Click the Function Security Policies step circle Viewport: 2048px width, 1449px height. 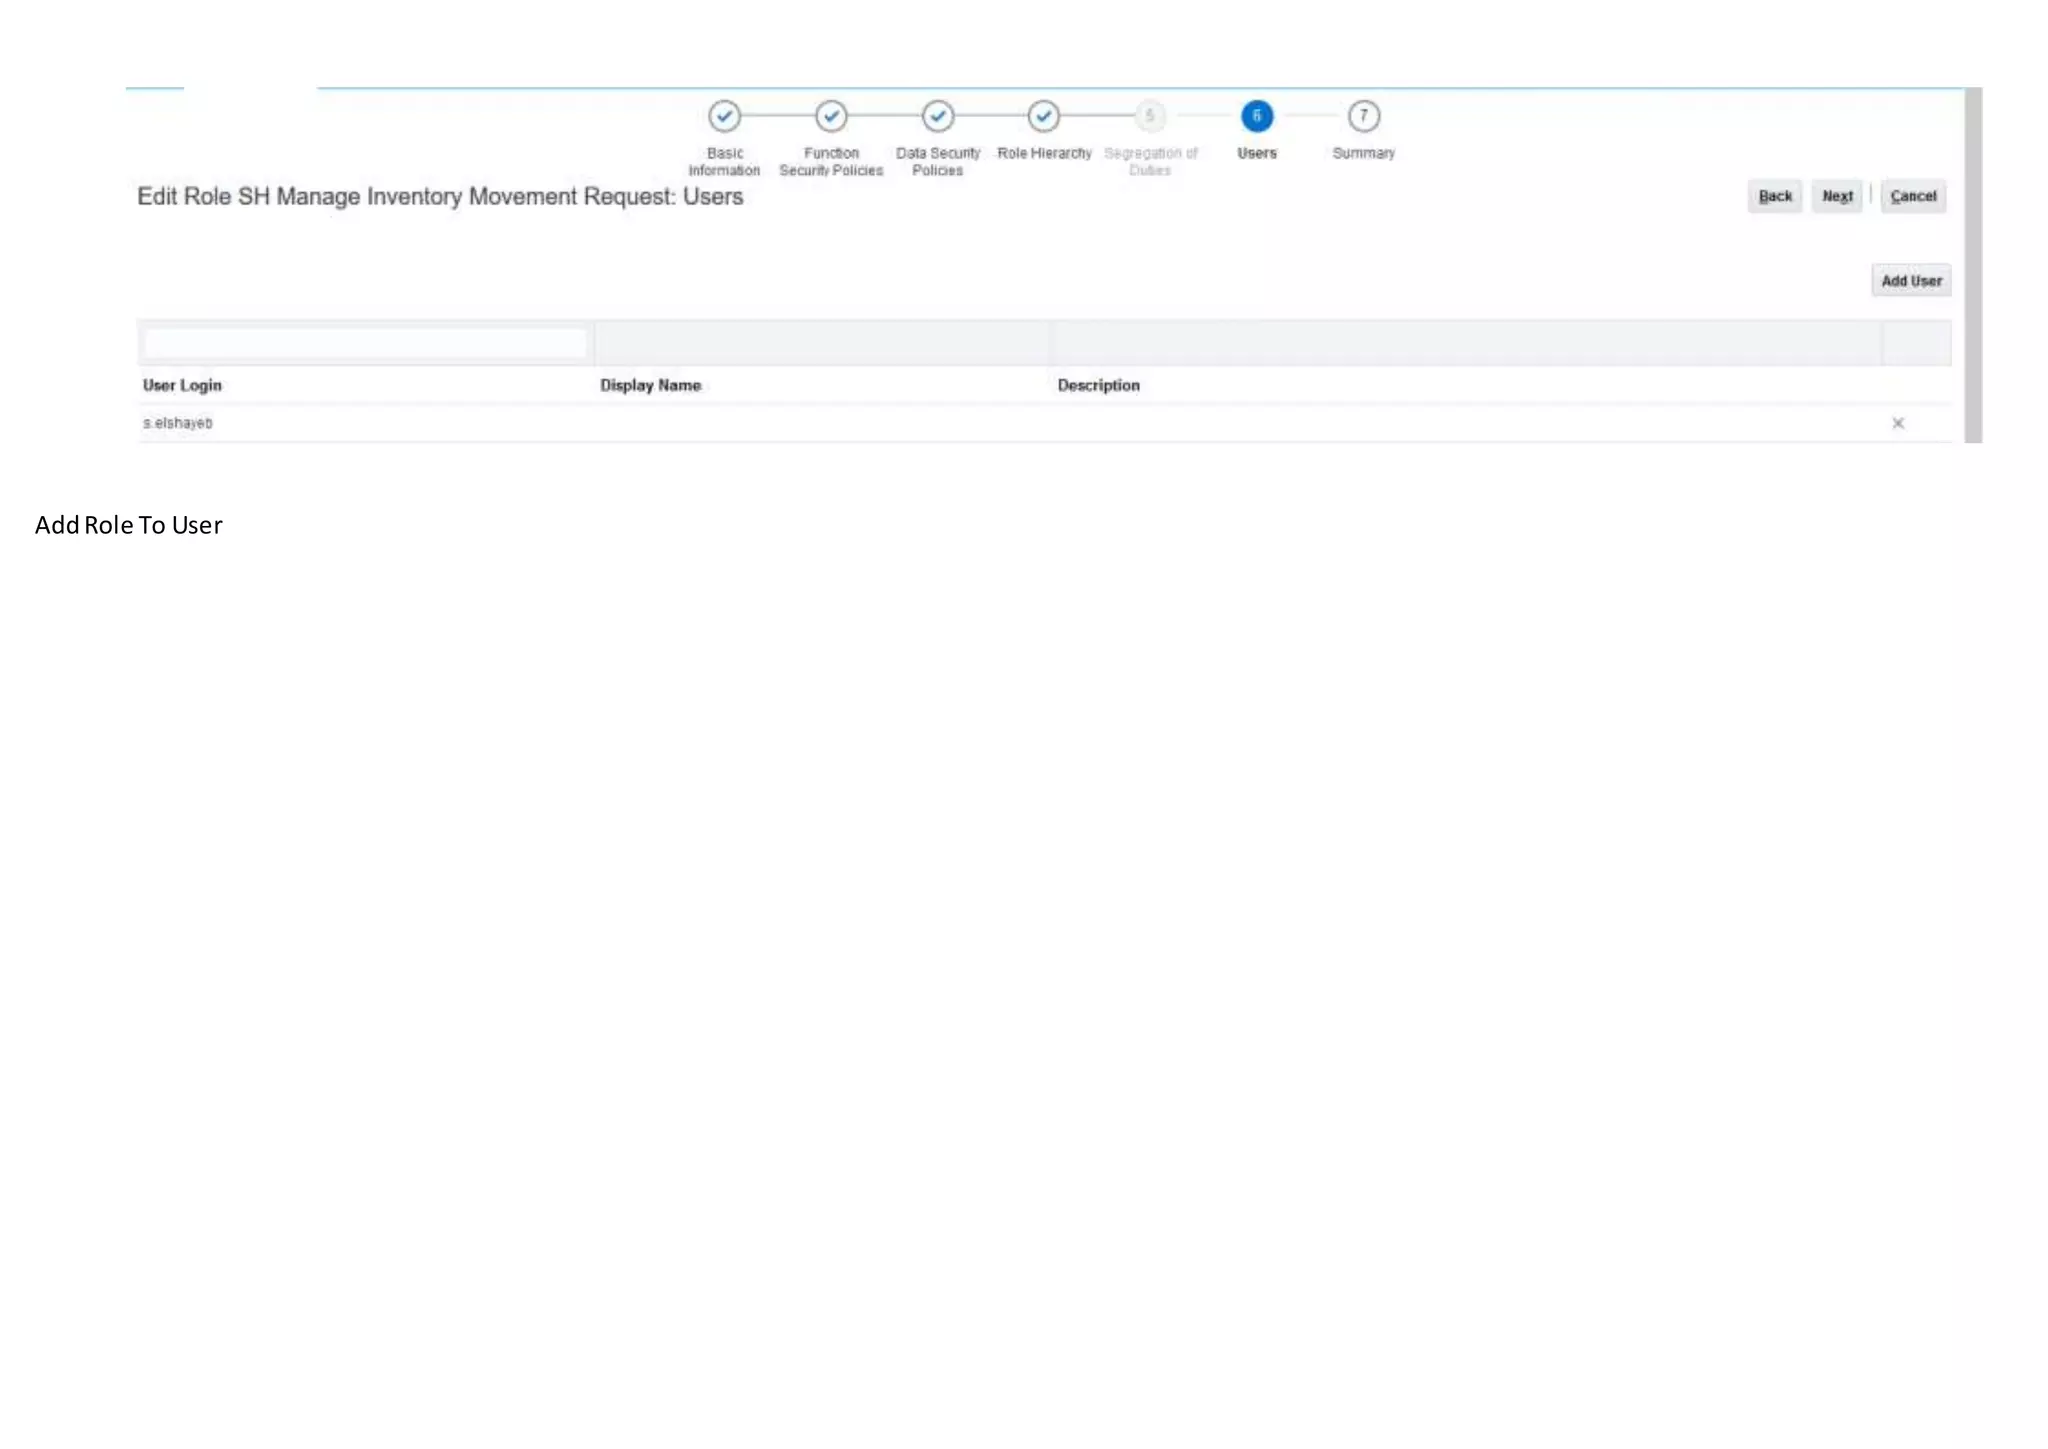[x=831, y=116]
